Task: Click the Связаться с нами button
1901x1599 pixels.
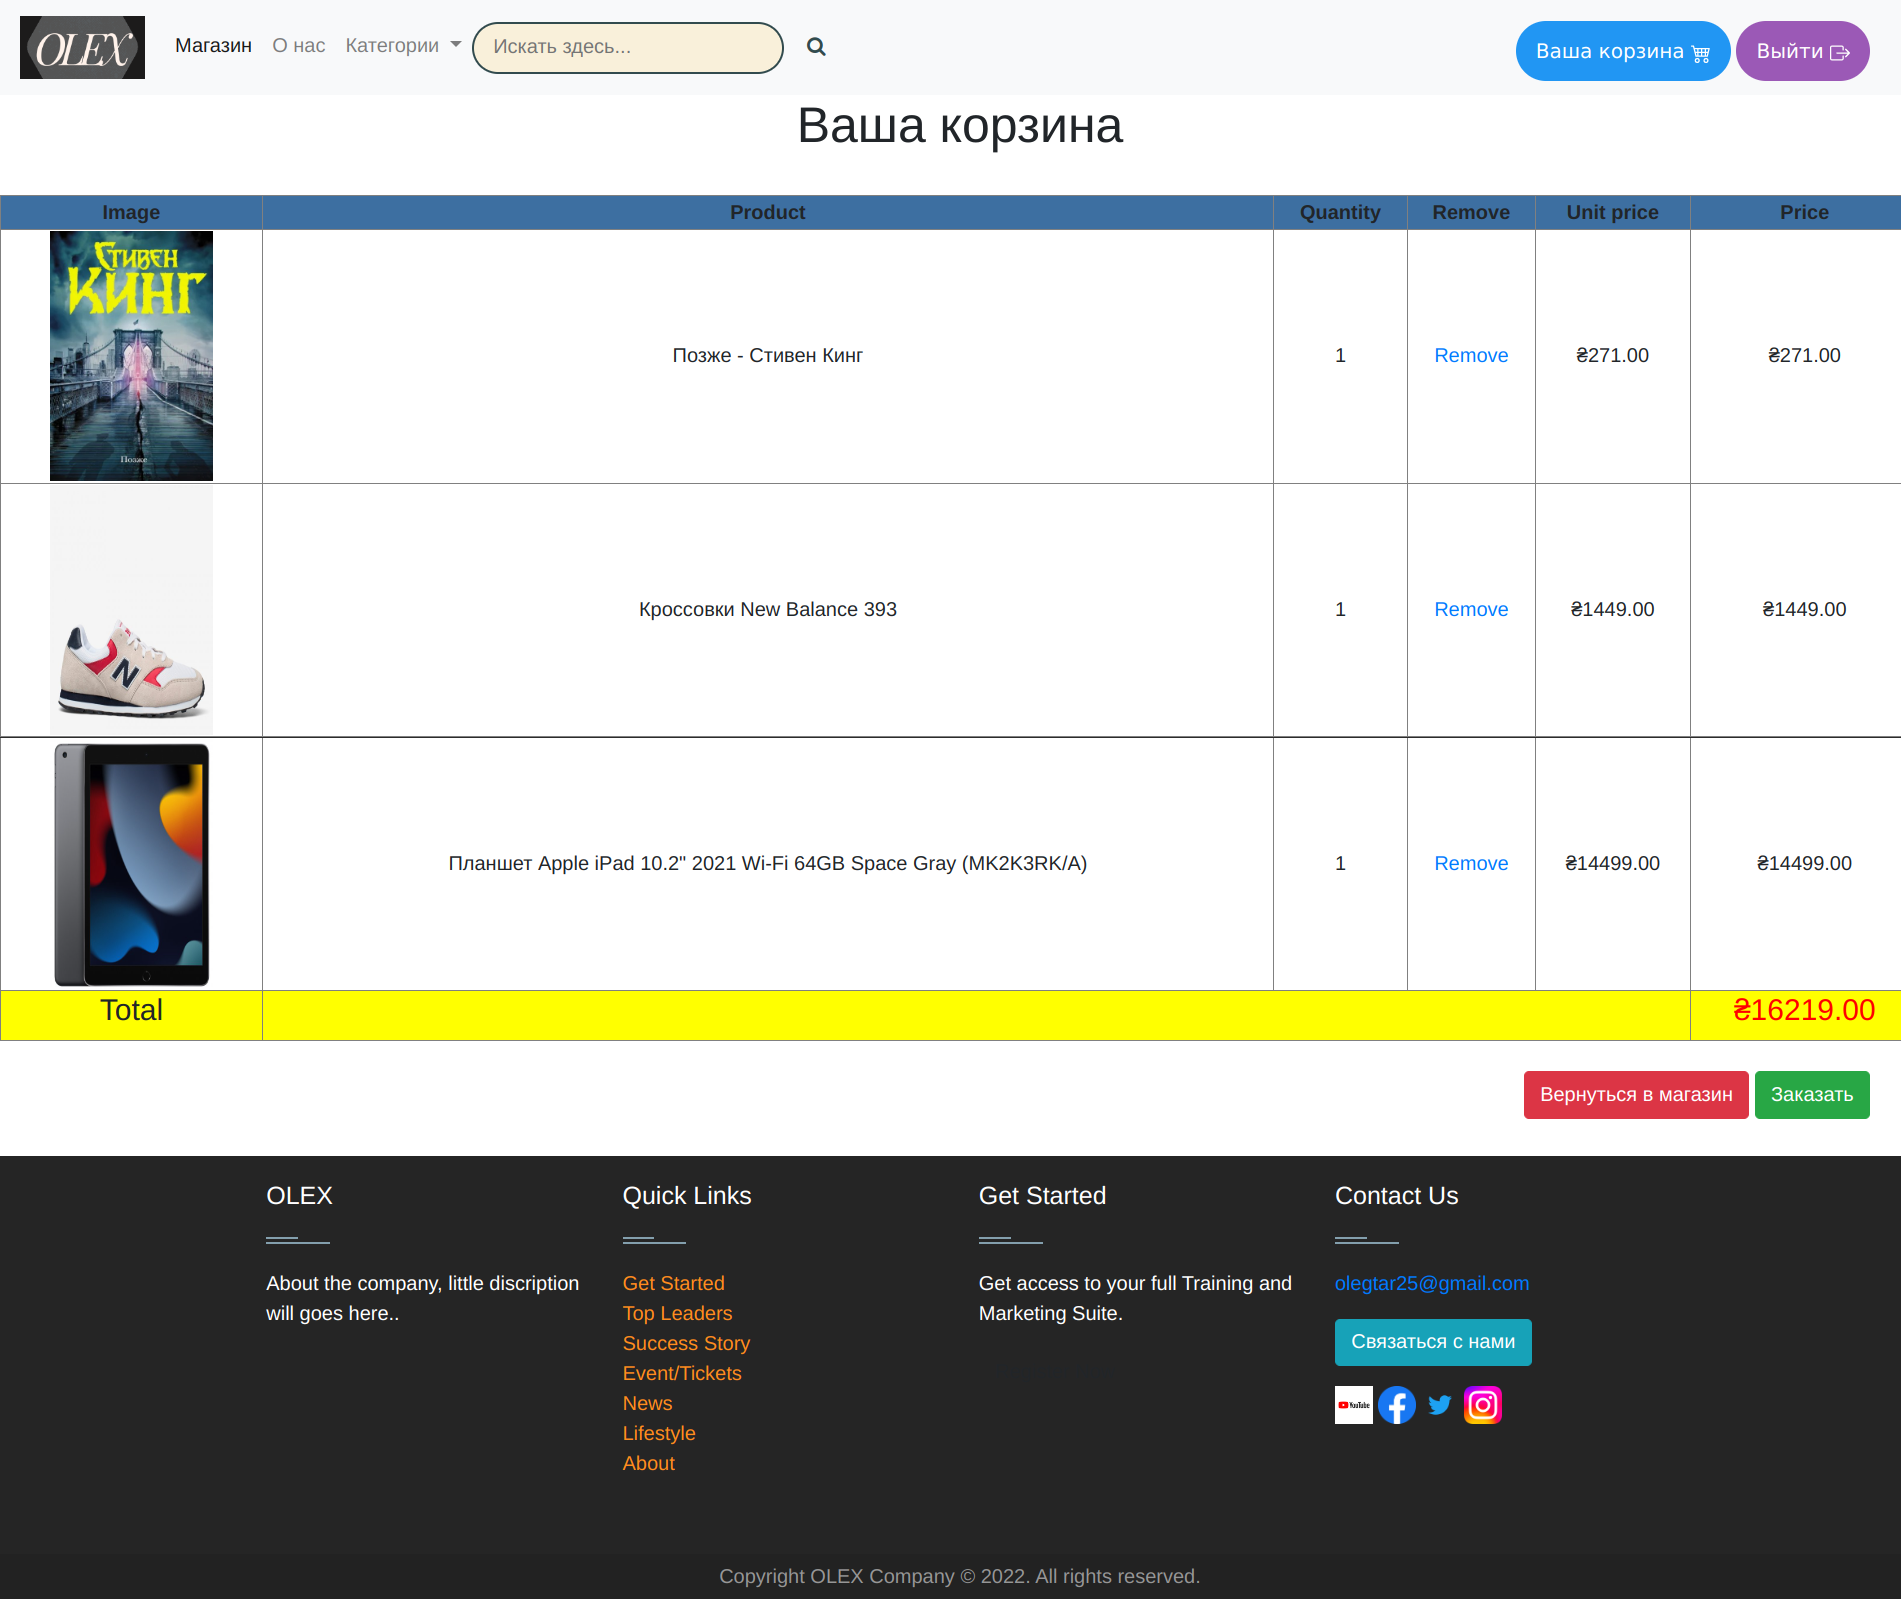Action: [x=1432, y=1342]
